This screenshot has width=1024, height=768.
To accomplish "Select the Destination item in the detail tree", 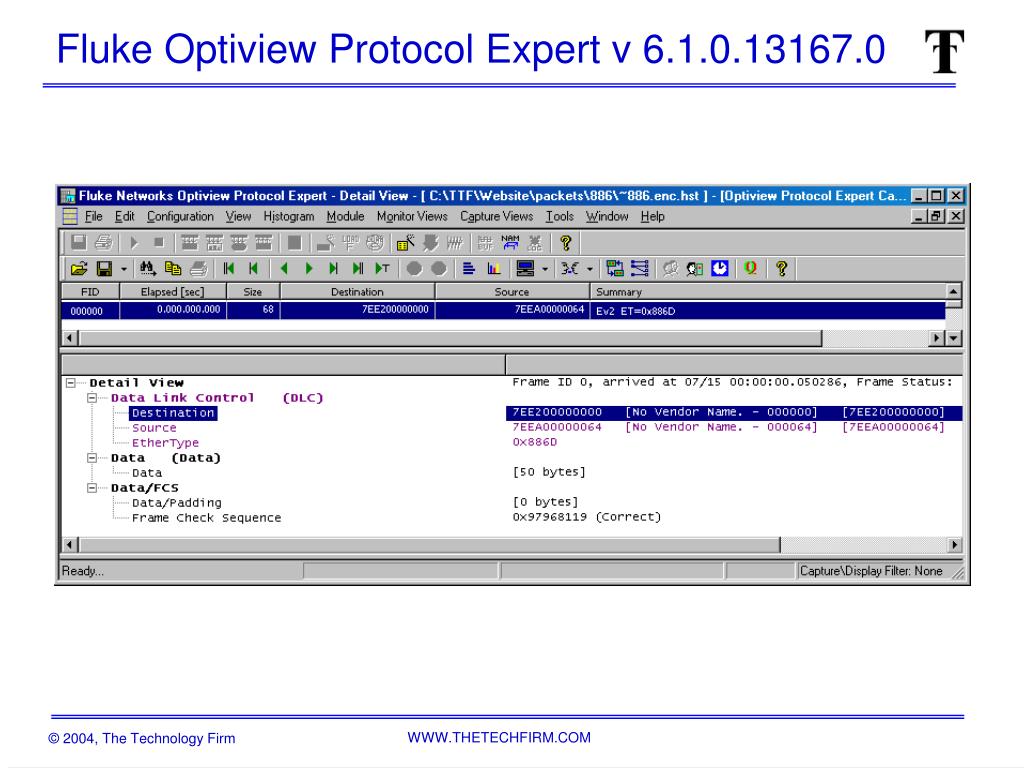I will pyautogui.click(x=173, y=413).
